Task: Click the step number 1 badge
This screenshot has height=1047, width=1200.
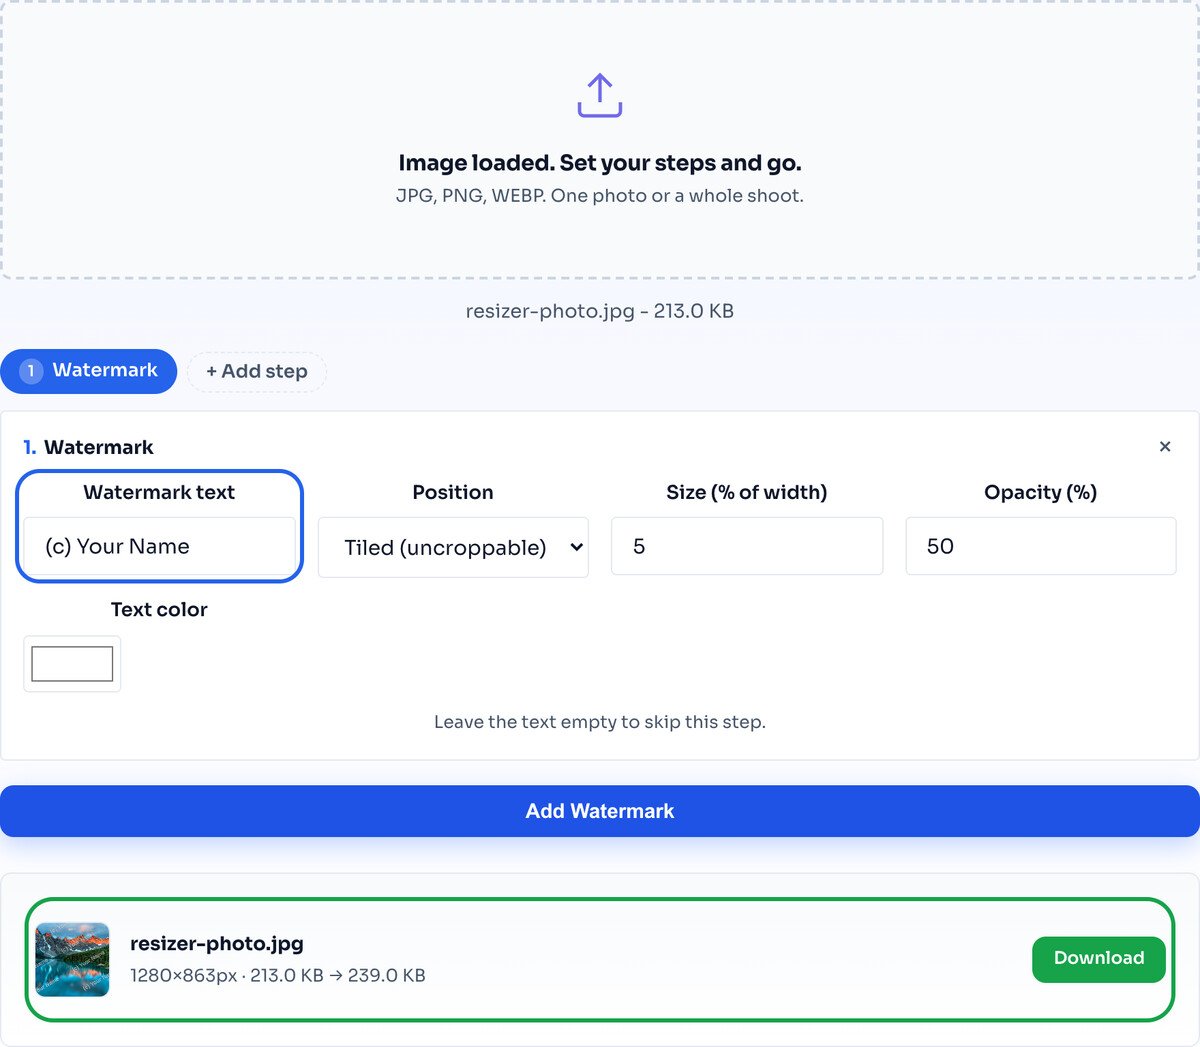Action: 31,371
